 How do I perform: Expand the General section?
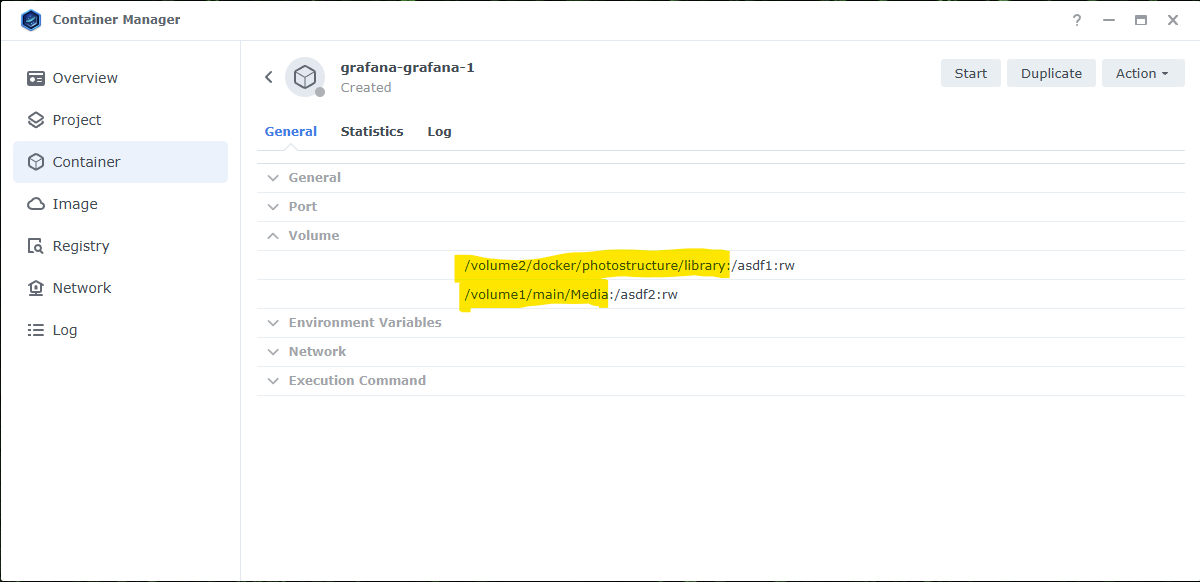pos(314,178)
